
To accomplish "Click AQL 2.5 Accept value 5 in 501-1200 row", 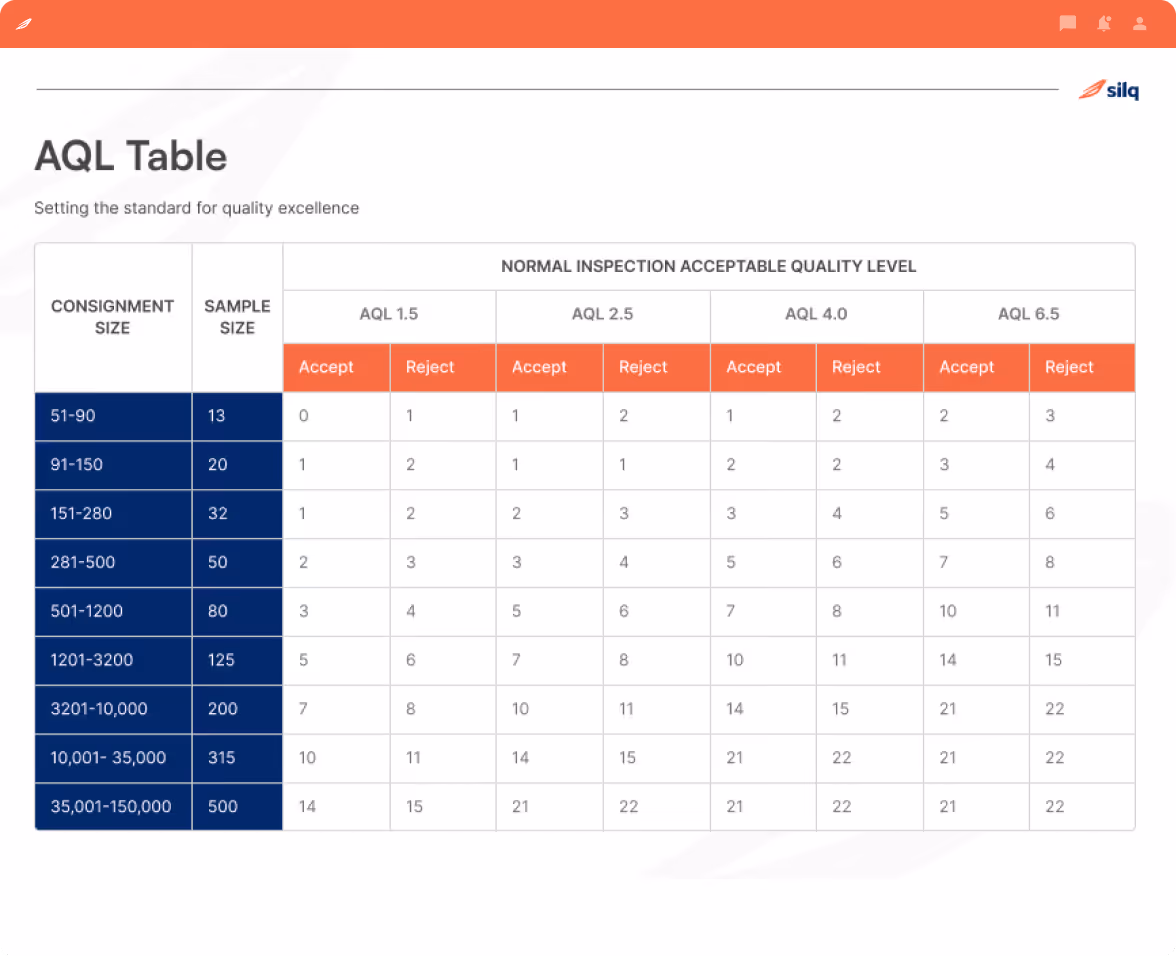I will pyautogui.click(x=549, y=611).
